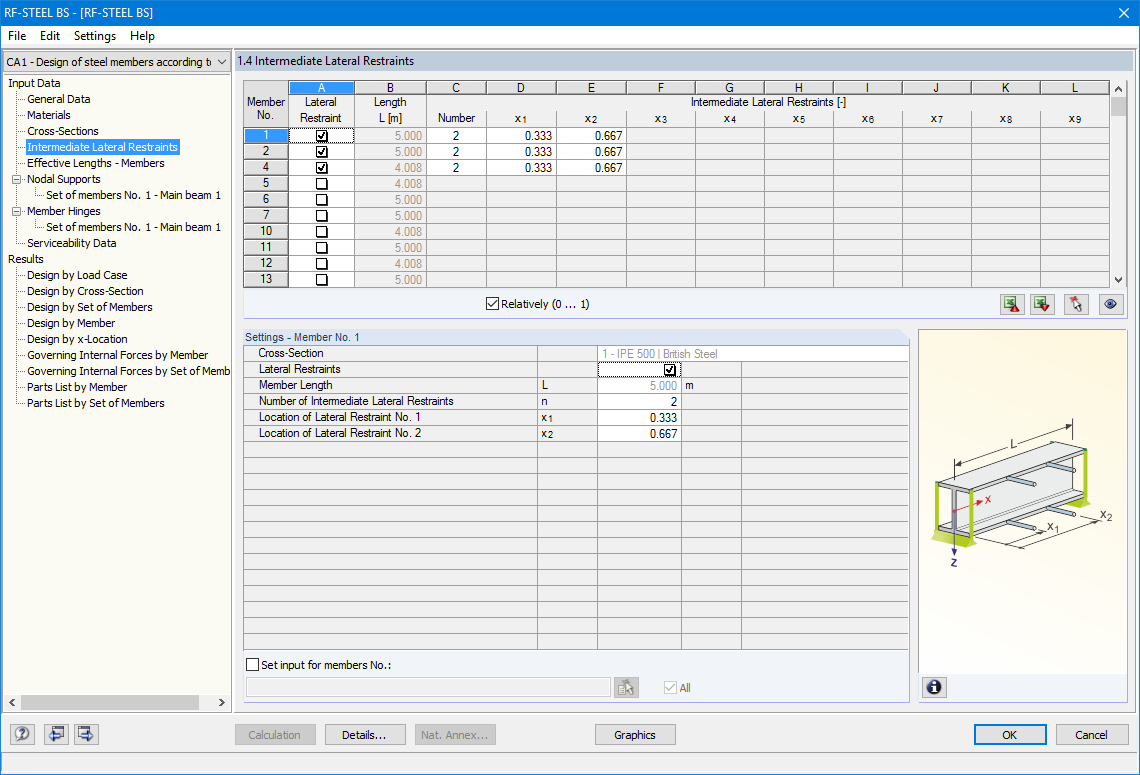Toggle lateral restraint for member 1
Viewport: 1140px width, 775px height.
click(x=321, y=136)
